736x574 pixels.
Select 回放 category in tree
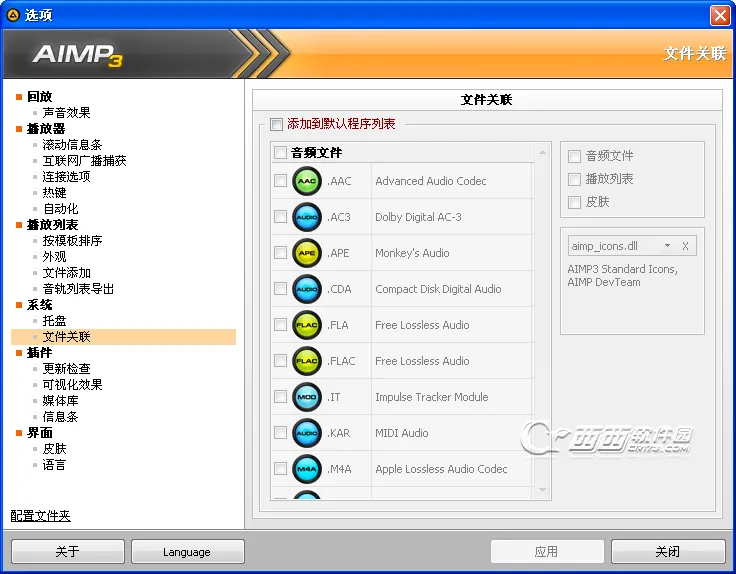click(x=39, y=97)
